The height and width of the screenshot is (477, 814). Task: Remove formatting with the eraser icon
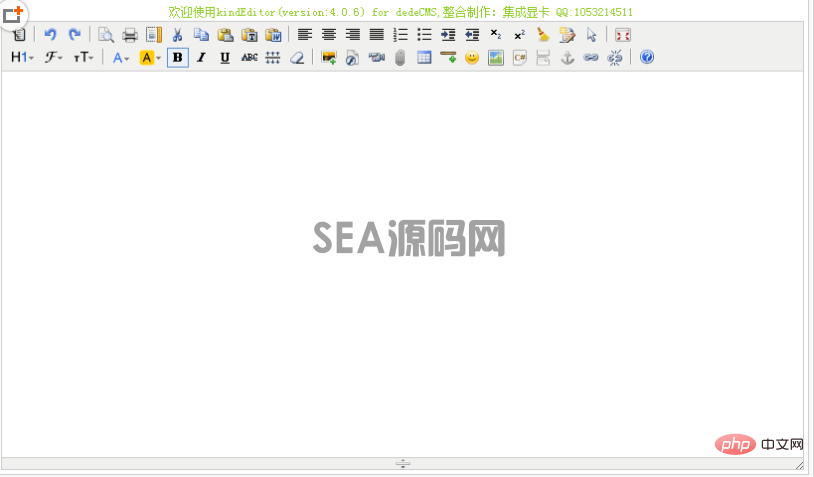[297, 58]
